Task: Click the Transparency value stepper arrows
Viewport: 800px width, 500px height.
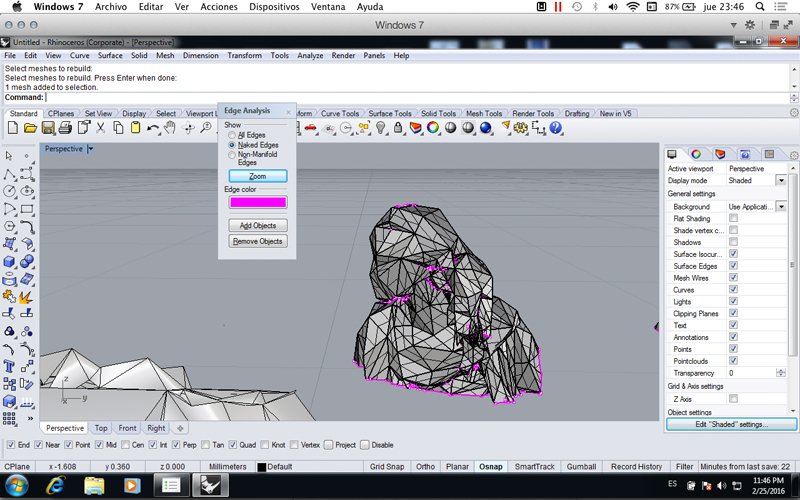Action: [781, 373]
